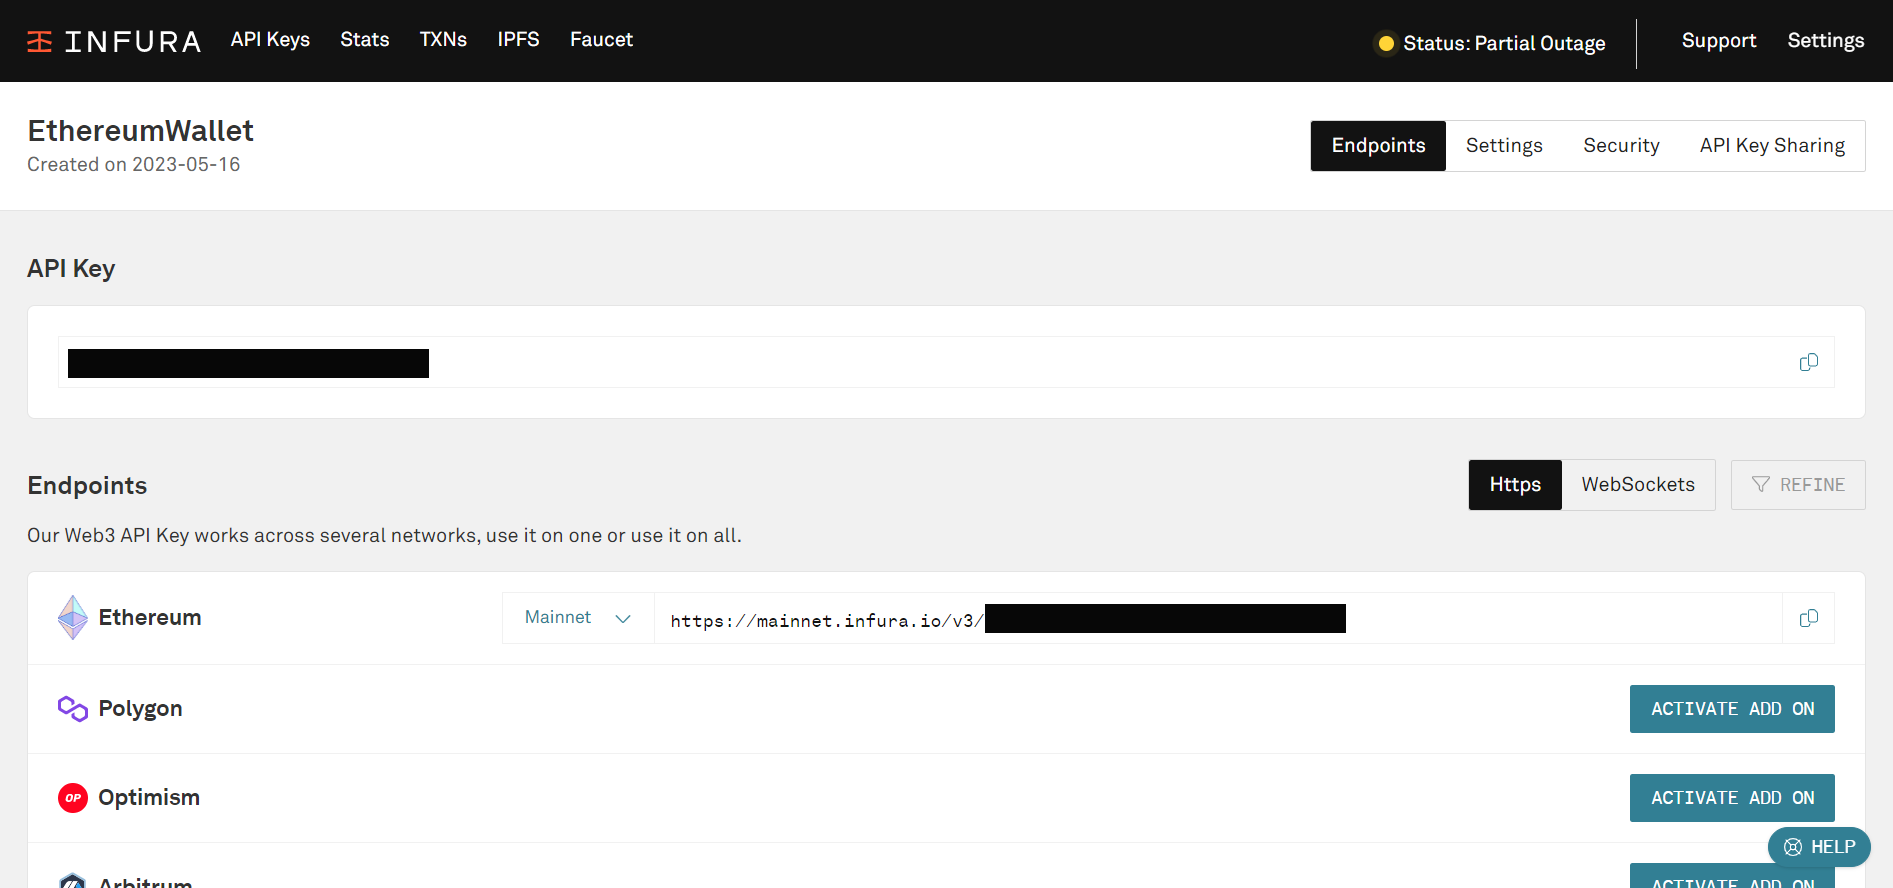Switch to the Security tab
Screen dimensions: 1893x888
tap(1621, 146)
